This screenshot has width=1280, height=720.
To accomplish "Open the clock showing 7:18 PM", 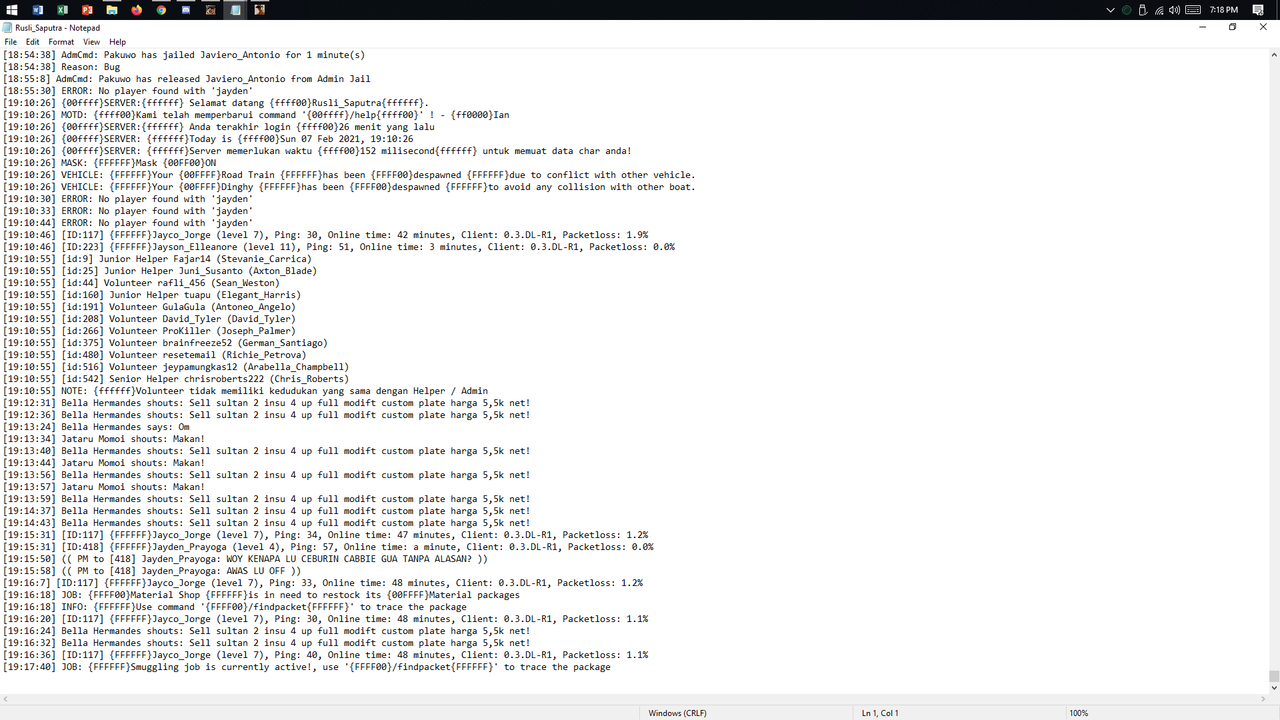I will tap(1223, 9).
